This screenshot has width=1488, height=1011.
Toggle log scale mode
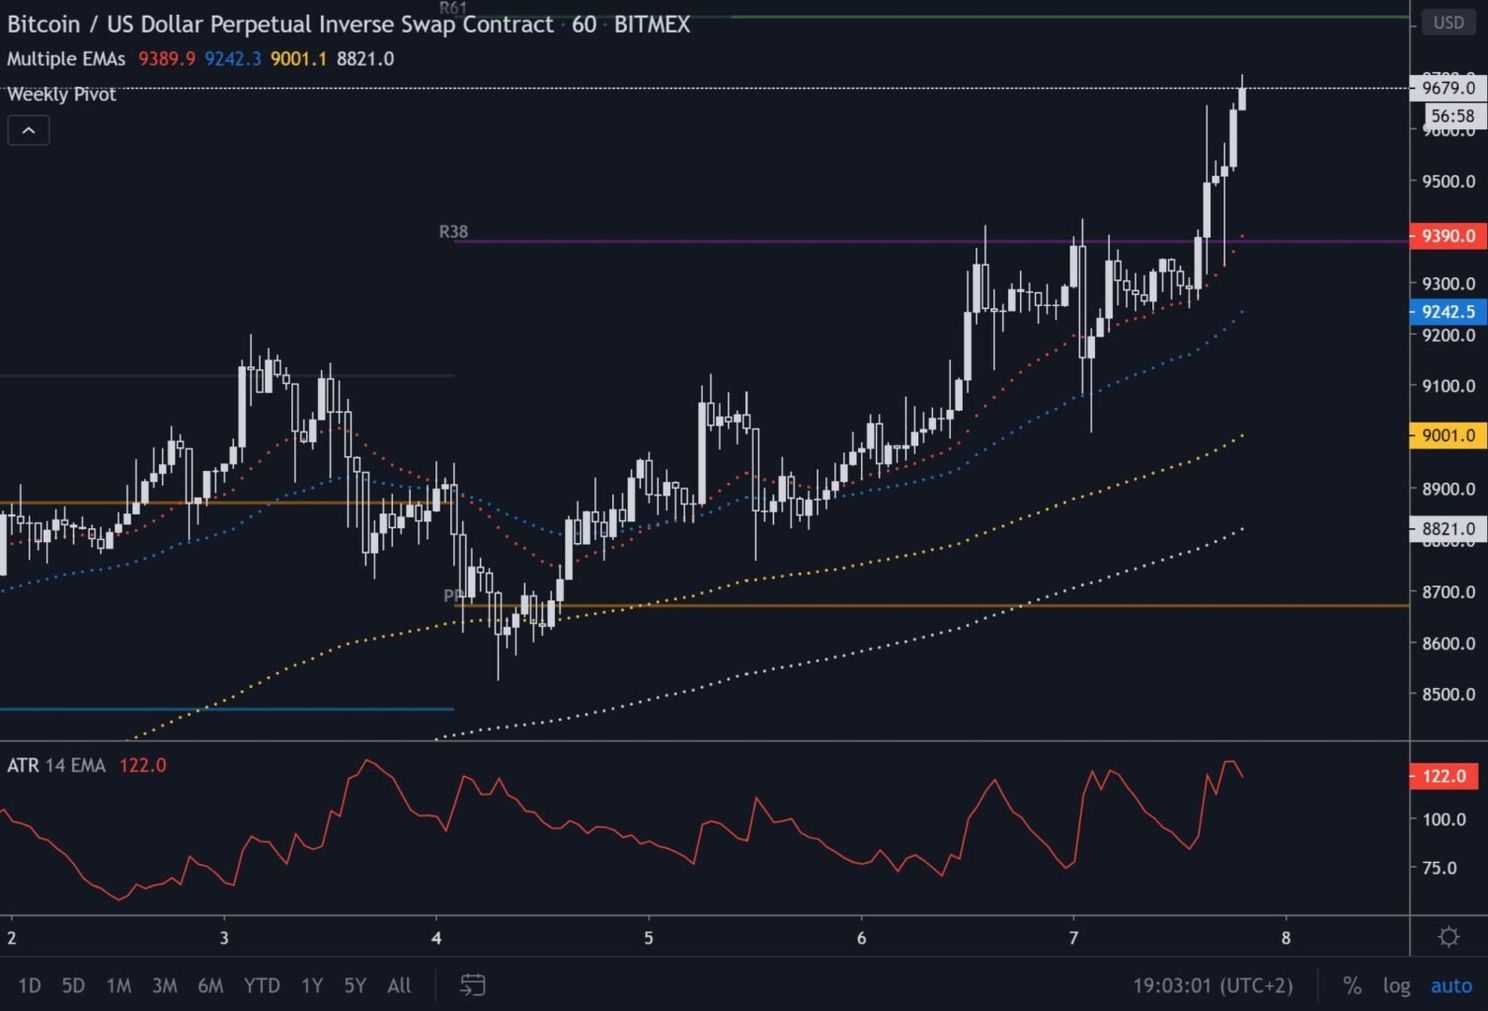pyautogui.click(x=1396, y=986)
